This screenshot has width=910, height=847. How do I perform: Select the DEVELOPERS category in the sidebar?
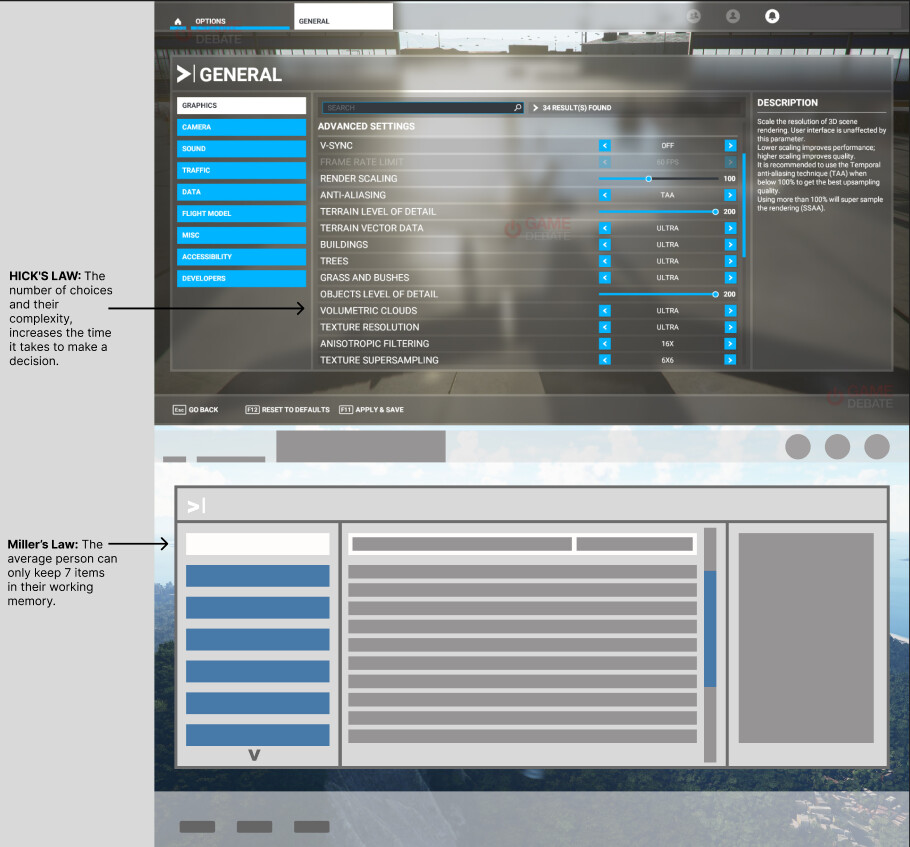point(240,277)
